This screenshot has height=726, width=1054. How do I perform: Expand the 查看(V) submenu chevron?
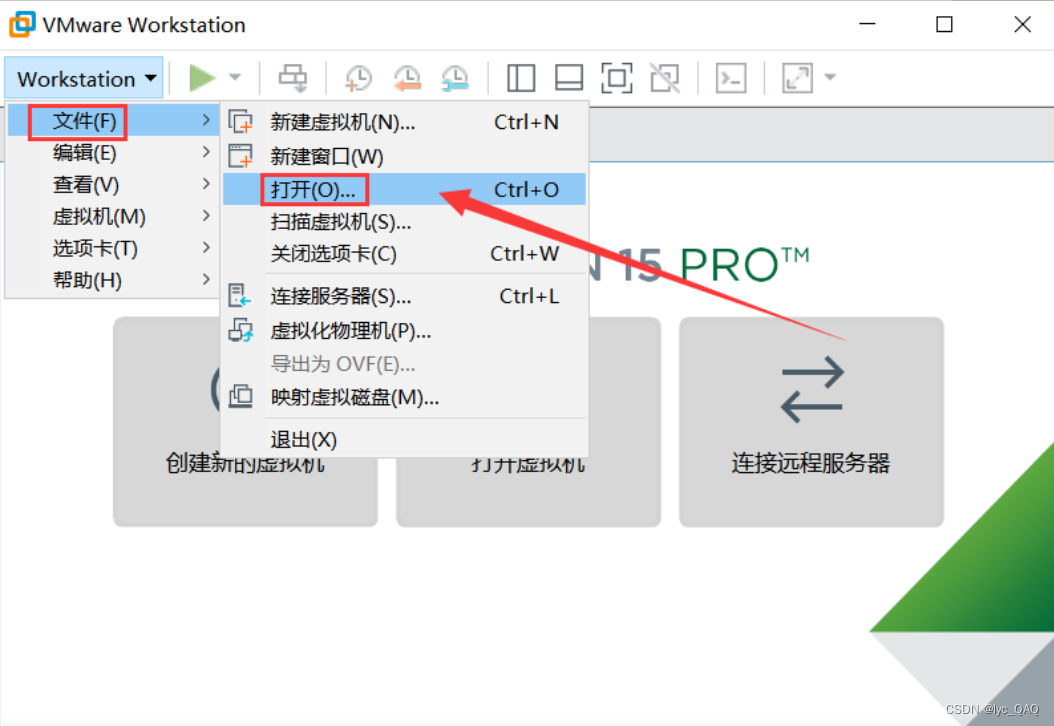click(206, 184)
